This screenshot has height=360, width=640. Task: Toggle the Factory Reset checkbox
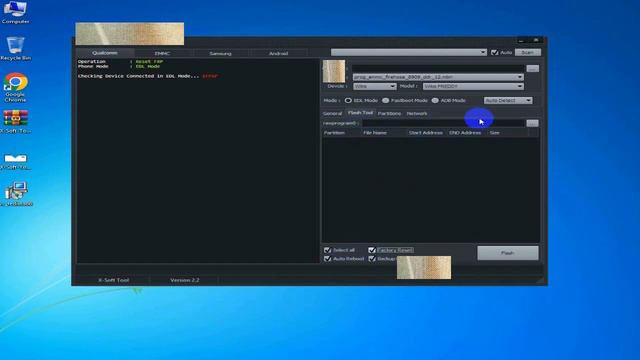point(372,250)
